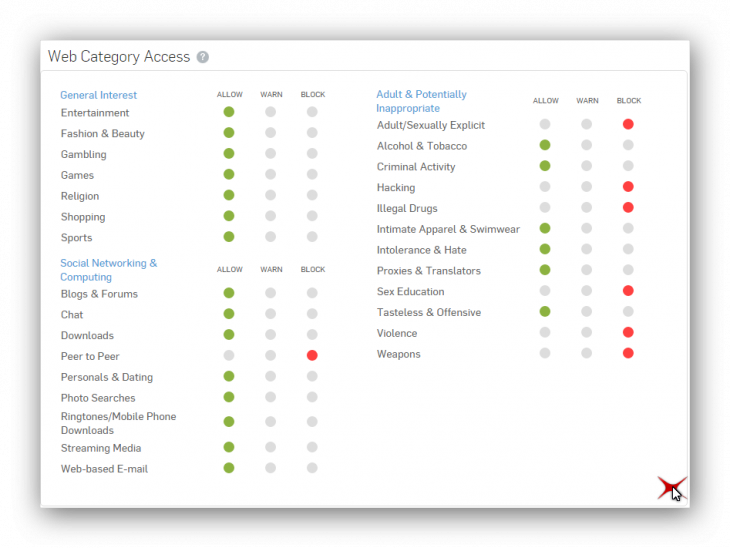The height and width of the screenshot is (548, 730).
Task: Click the Gambling category label
Action: 84,155
